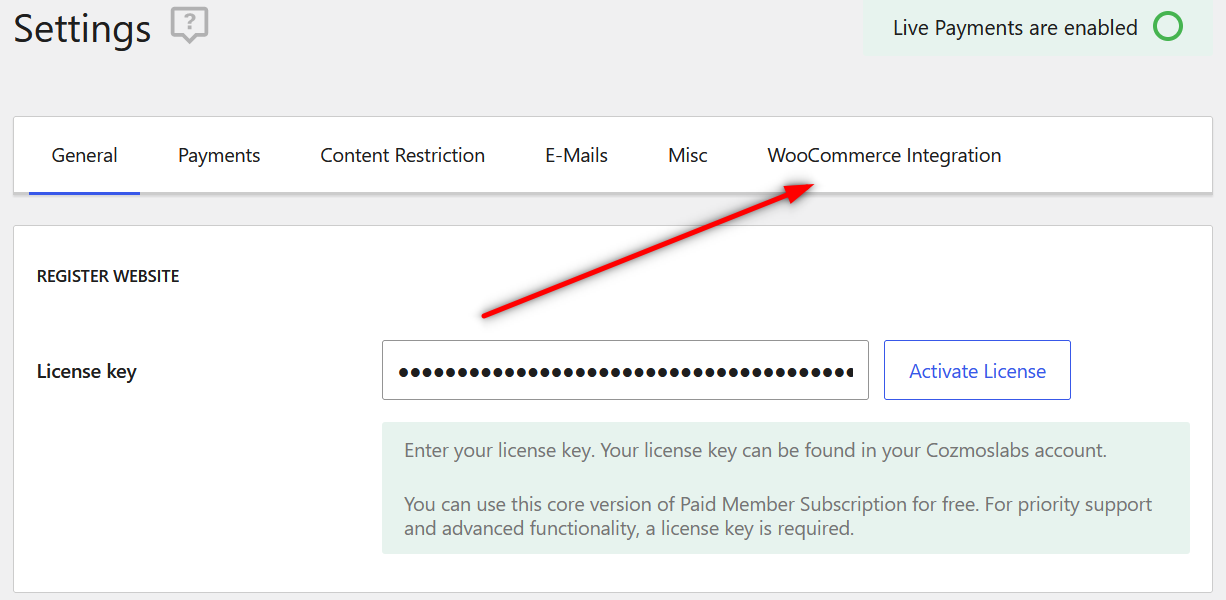Open the WooCommerce Integration tab
Screen dimensions: 1226x600
tap(883, 155)
